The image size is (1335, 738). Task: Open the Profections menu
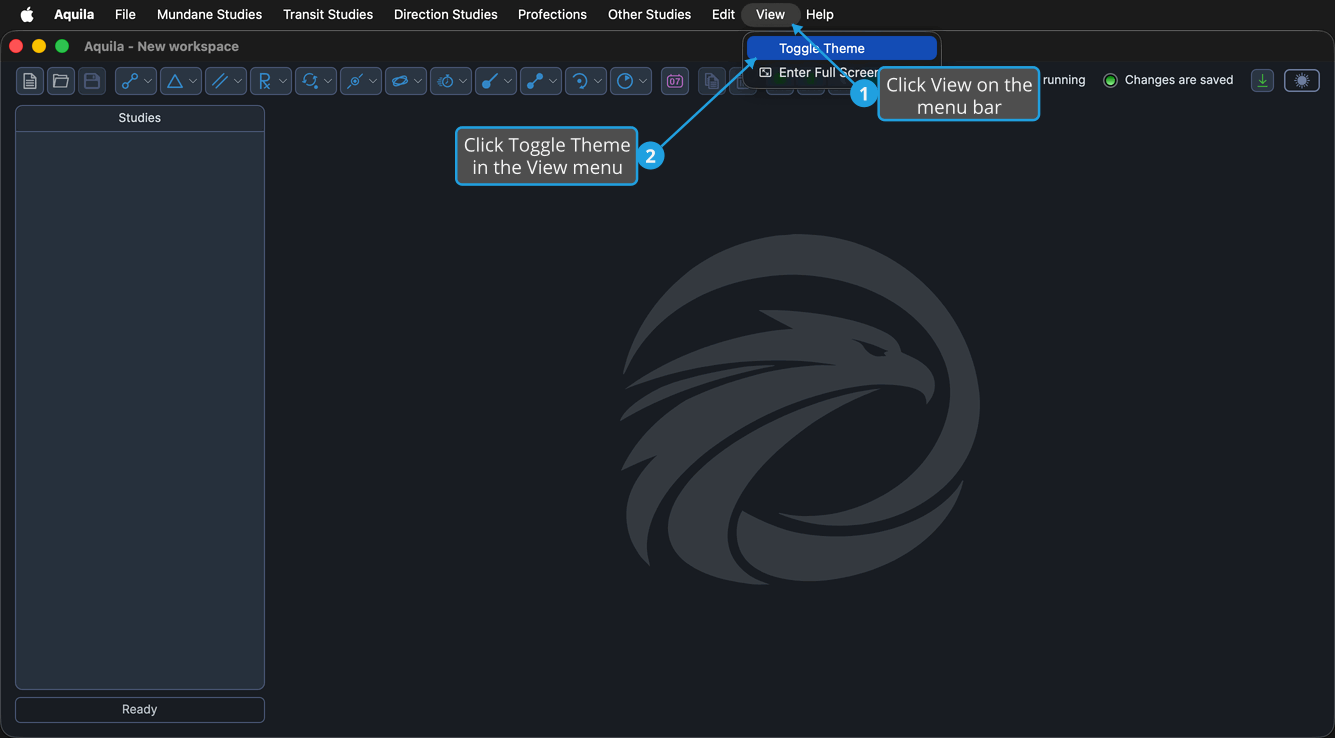click(552, 14)
